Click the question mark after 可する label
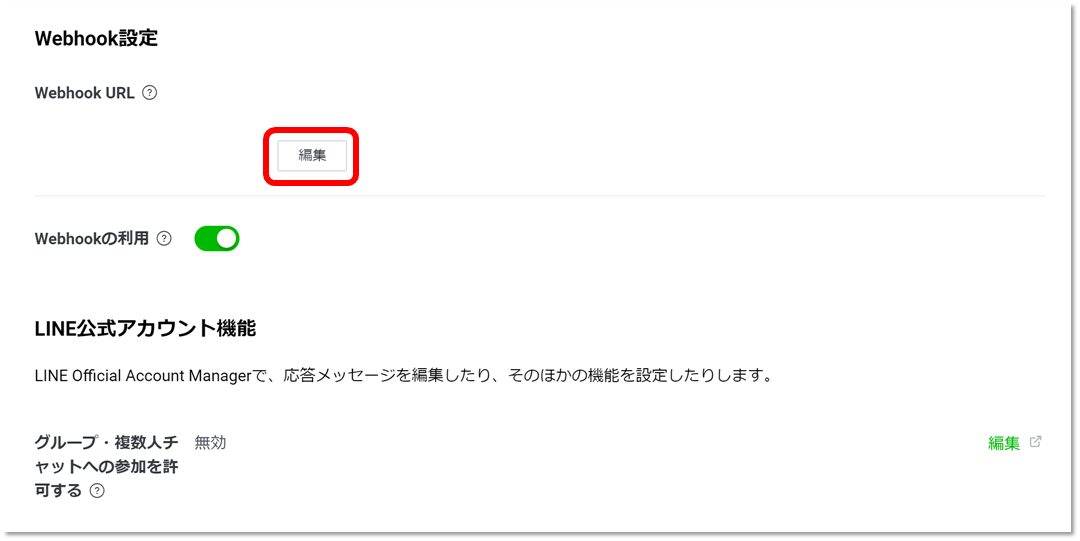Image resolution: width=1080 pixels, height=541 pixels. pyautogui.click(x=97, y=491)
